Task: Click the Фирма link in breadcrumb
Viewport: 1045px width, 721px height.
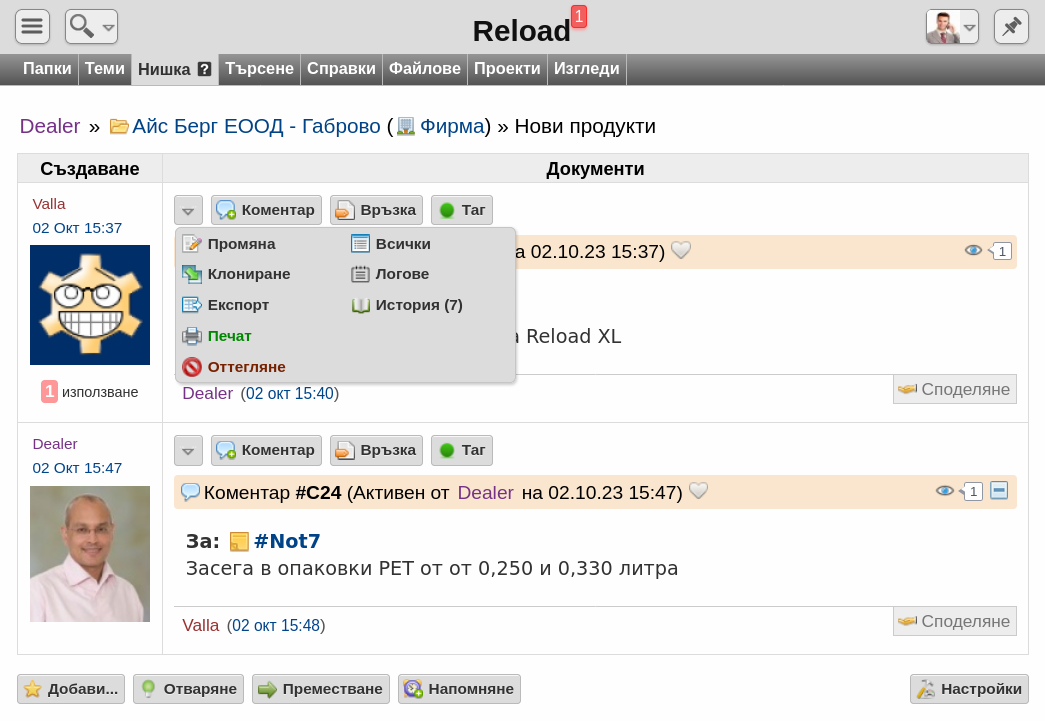Action: [x=451, y=126]
